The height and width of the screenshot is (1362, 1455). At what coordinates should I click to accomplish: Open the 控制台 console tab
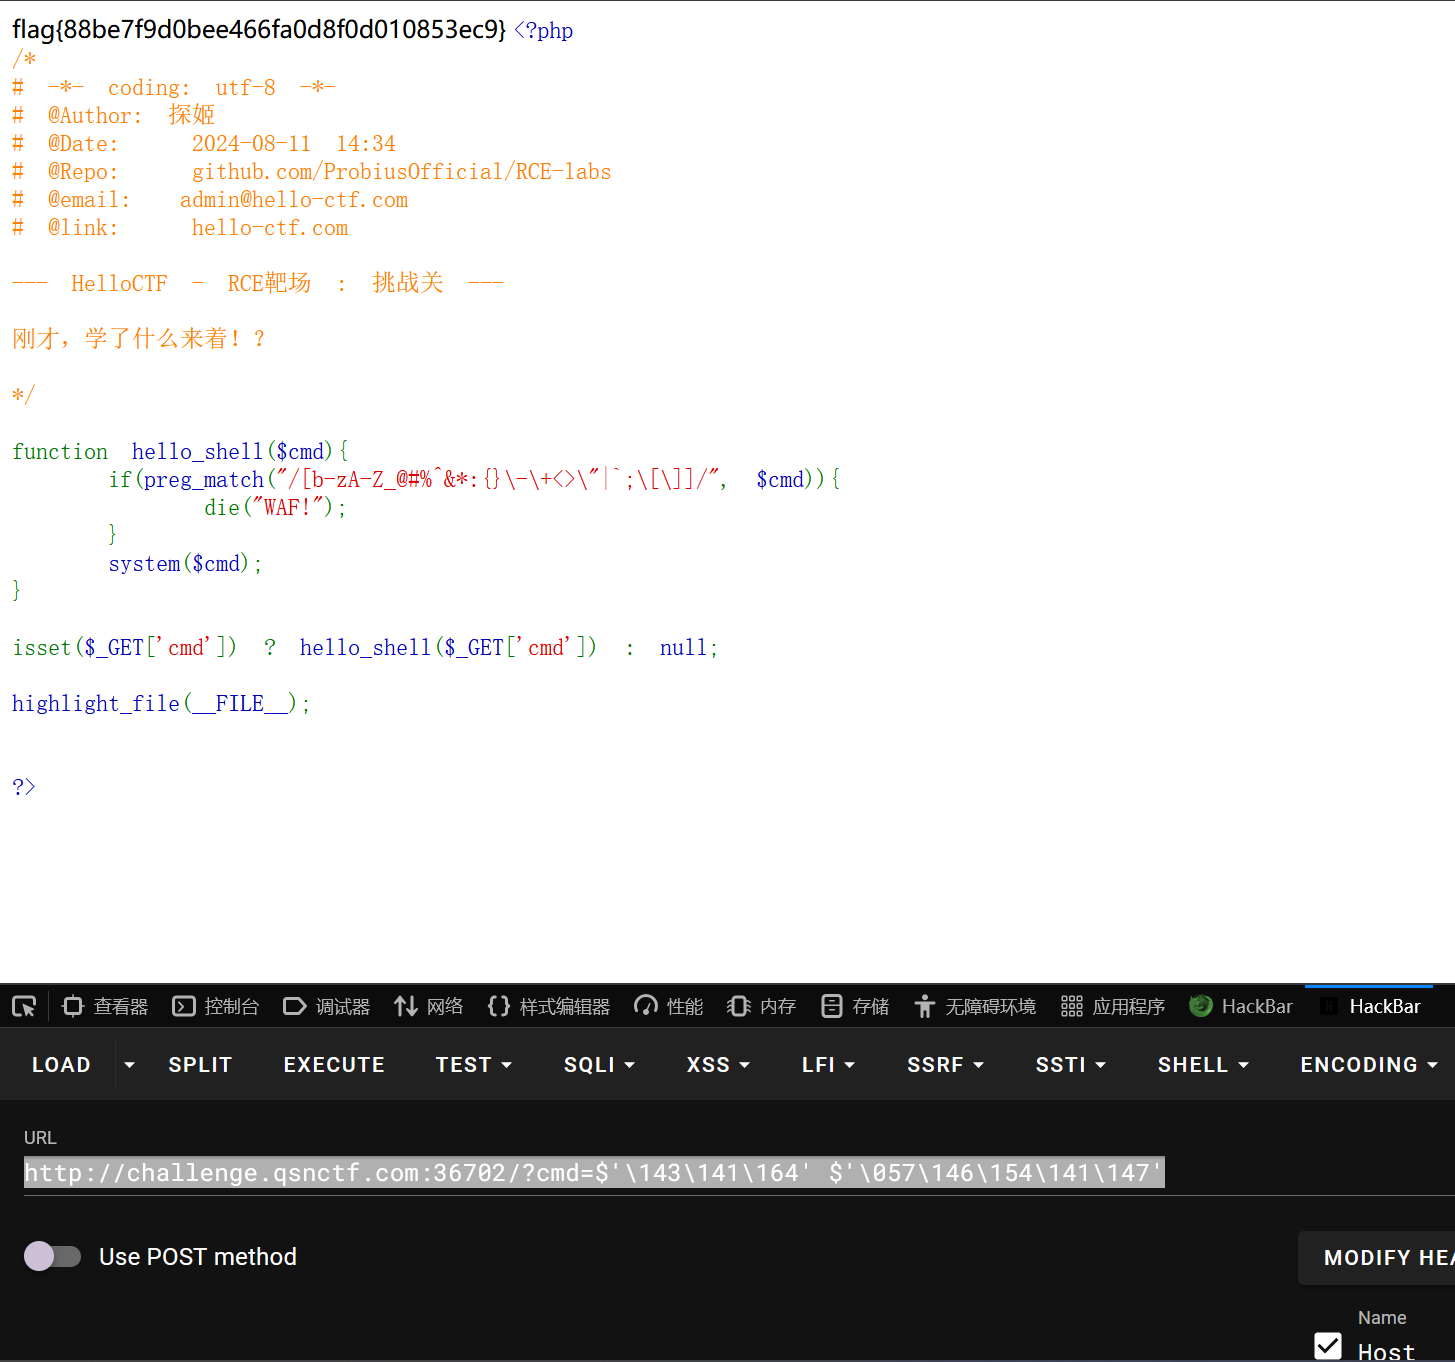point(216,1006)
